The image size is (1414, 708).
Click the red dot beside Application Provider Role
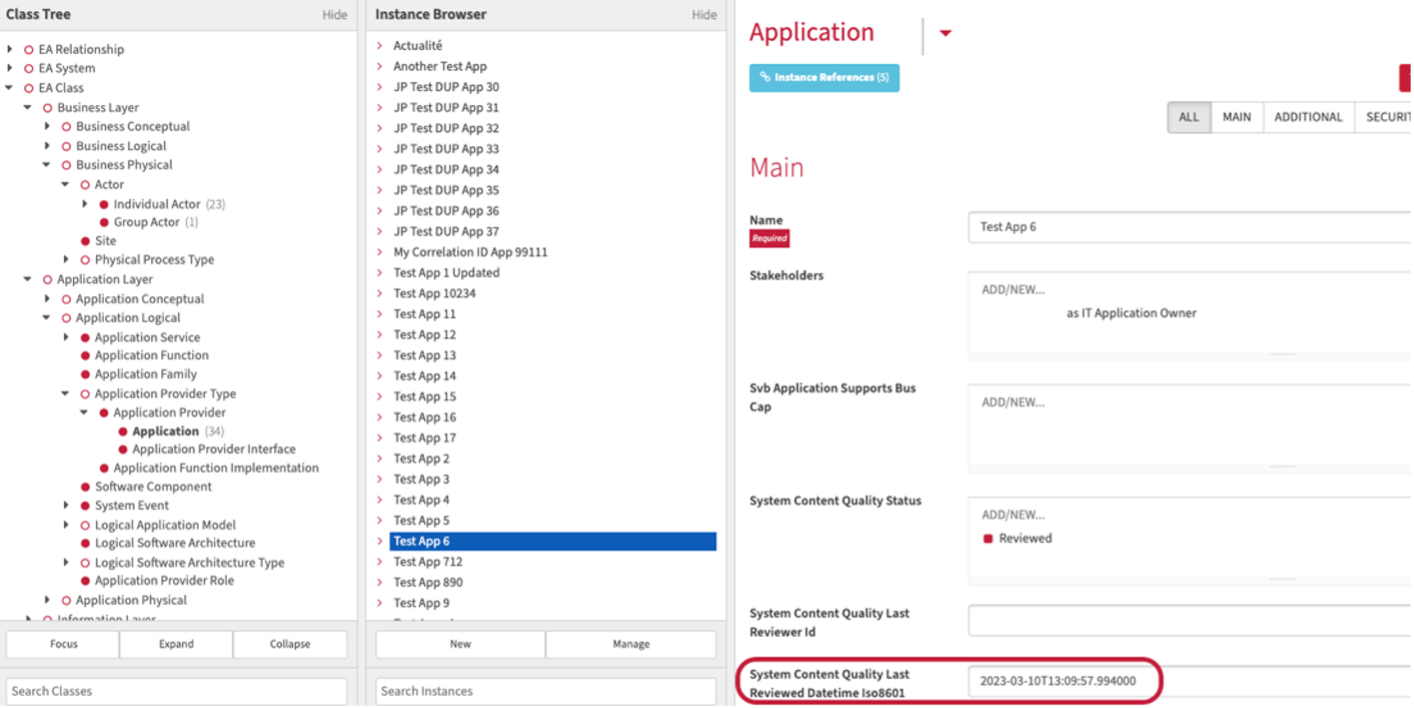pos(85,581)
